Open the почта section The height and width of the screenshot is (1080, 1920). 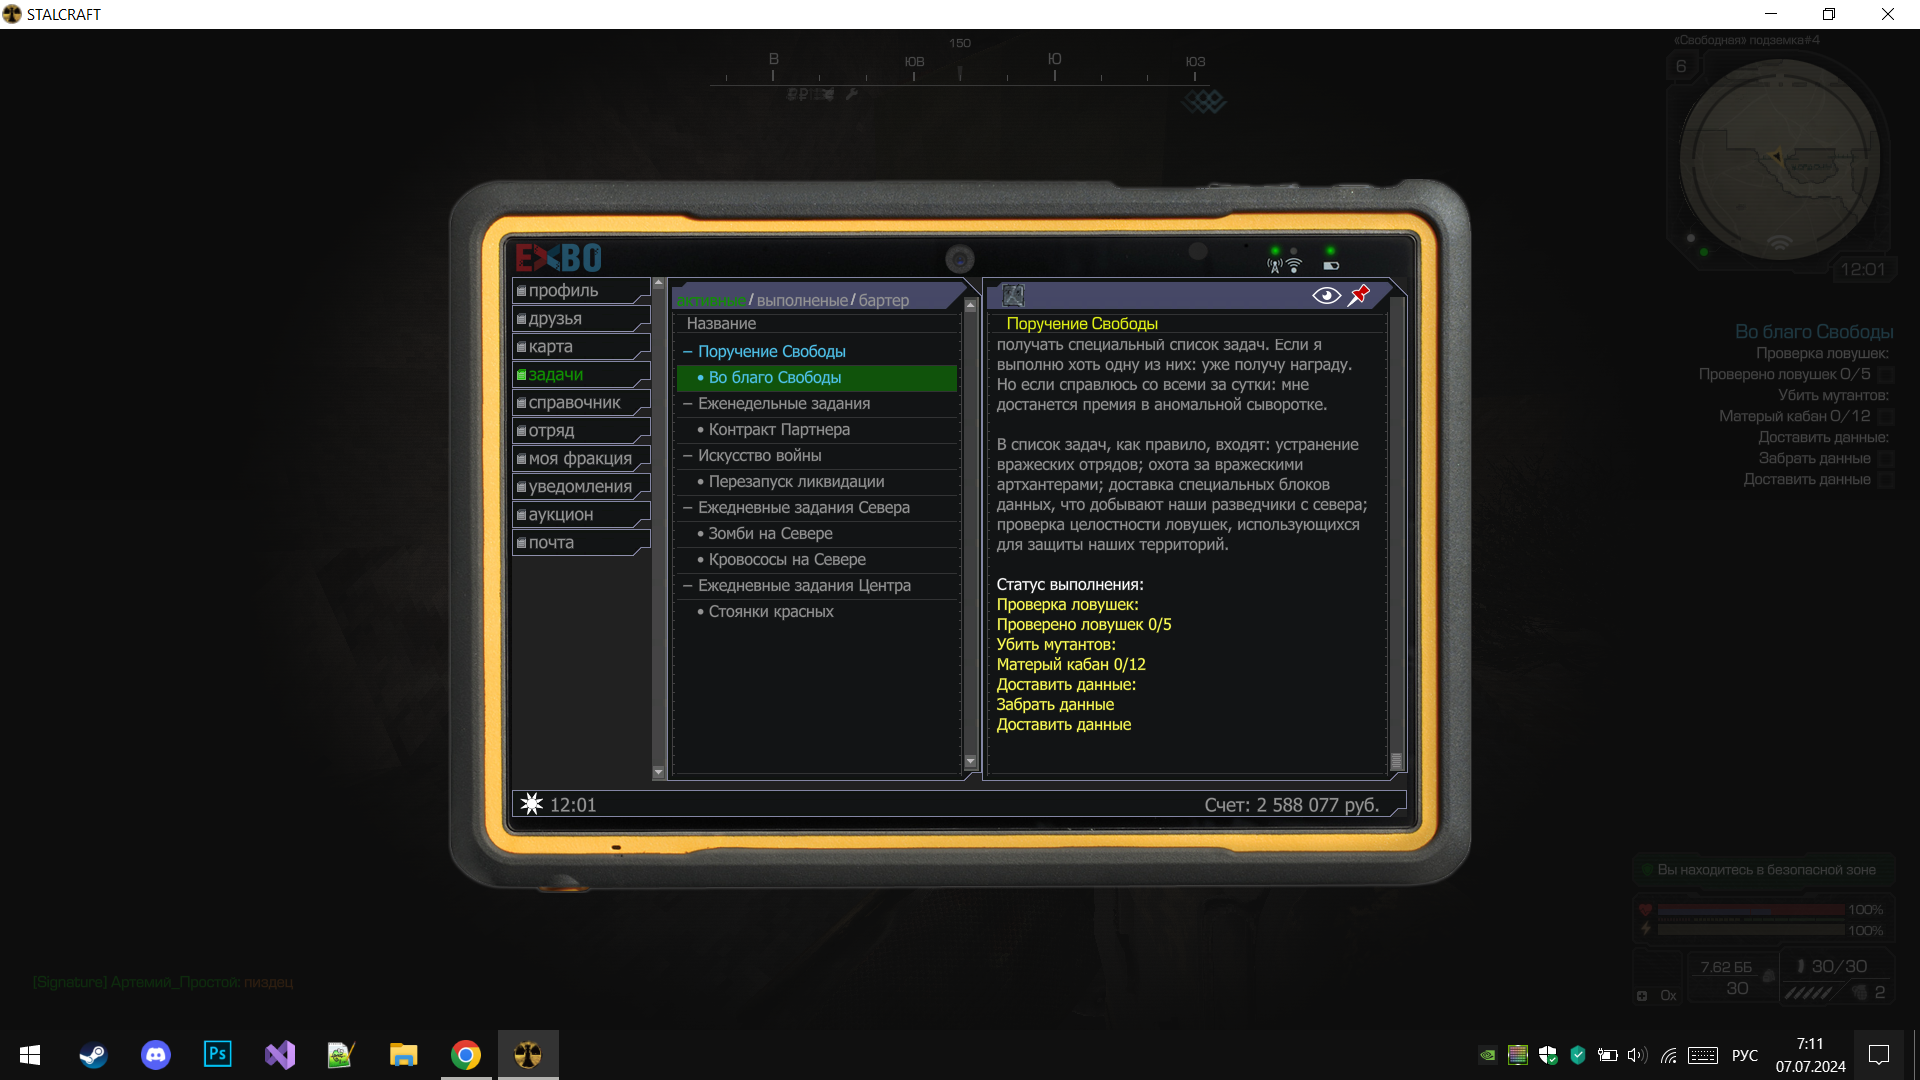[x=581, y=543]
